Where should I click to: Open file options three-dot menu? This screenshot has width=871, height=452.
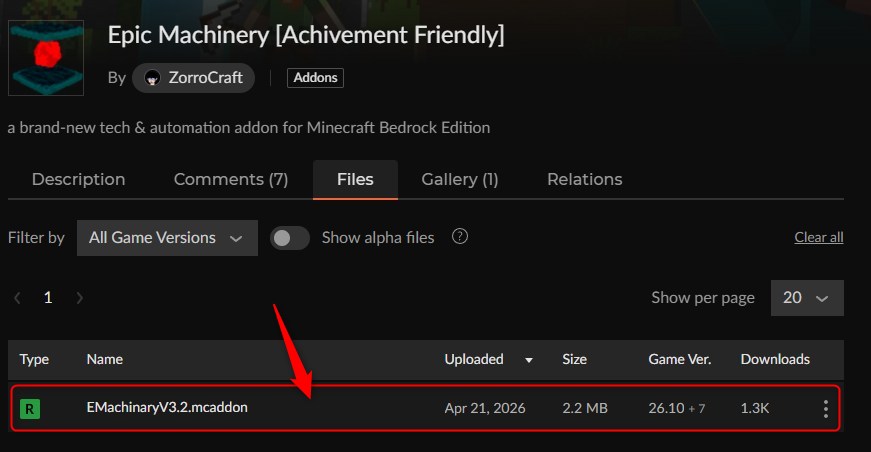tap(825, 408)
